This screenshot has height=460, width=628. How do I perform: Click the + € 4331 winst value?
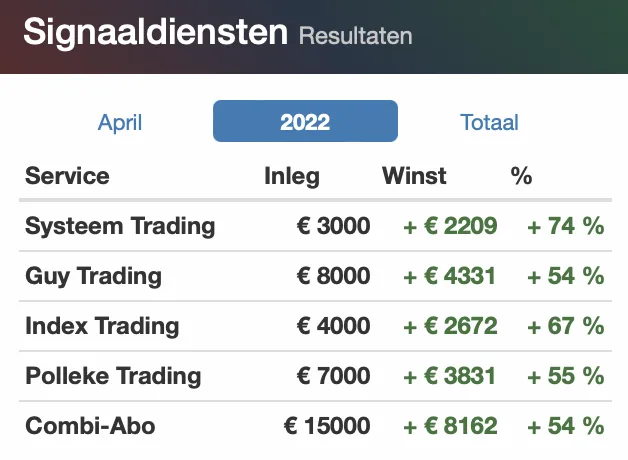tap(450, 276)
